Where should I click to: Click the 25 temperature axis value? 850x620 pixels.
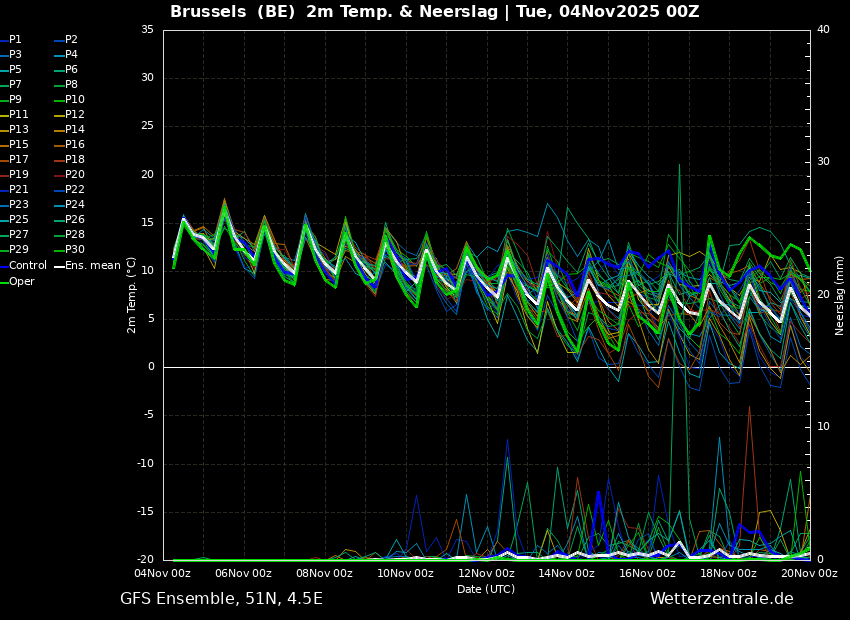pos(147,126)
